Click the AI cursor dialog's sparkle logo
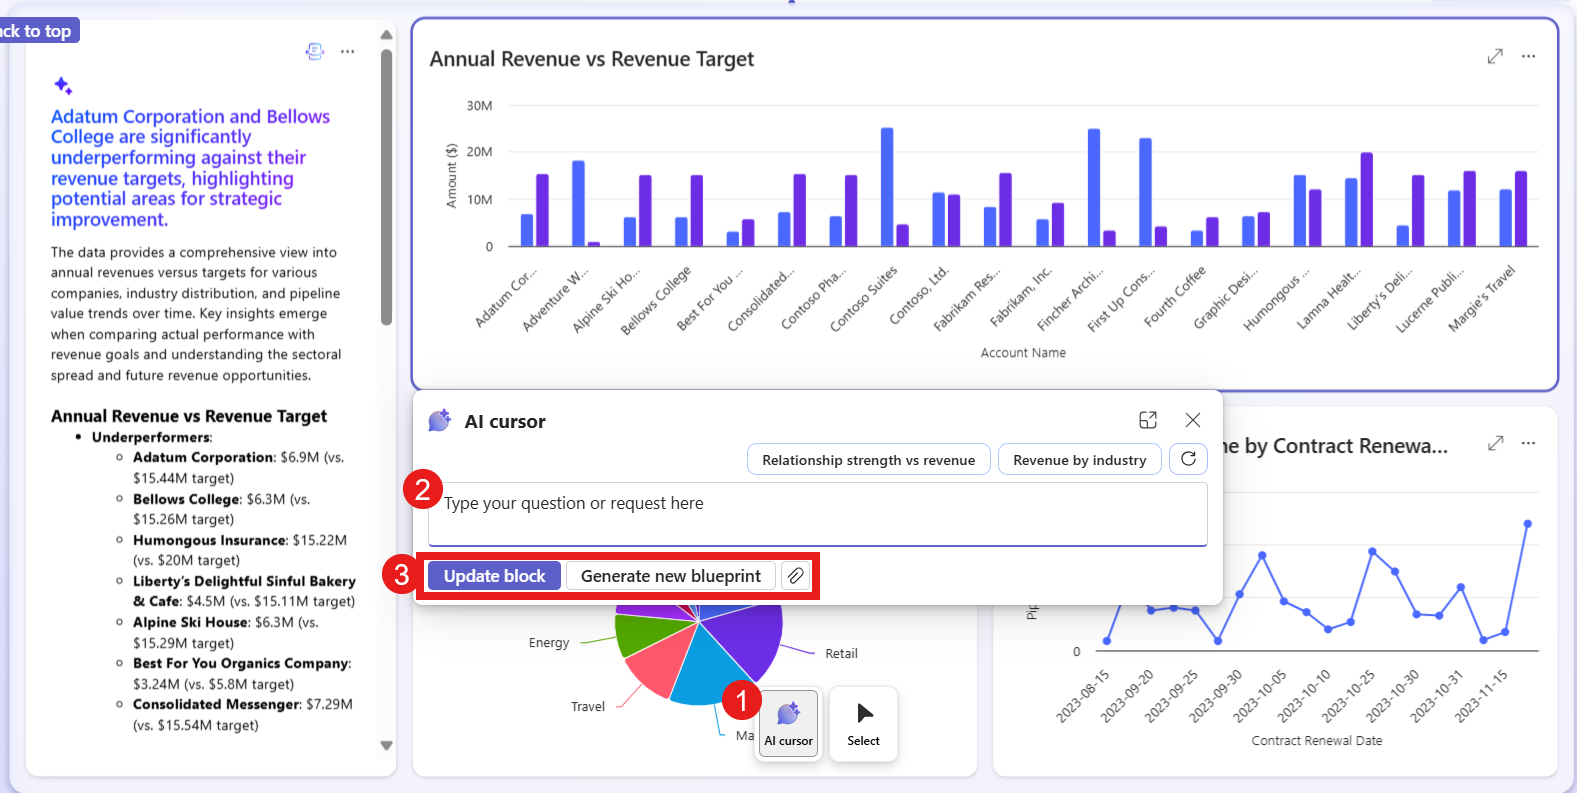 tap(439, 420)
